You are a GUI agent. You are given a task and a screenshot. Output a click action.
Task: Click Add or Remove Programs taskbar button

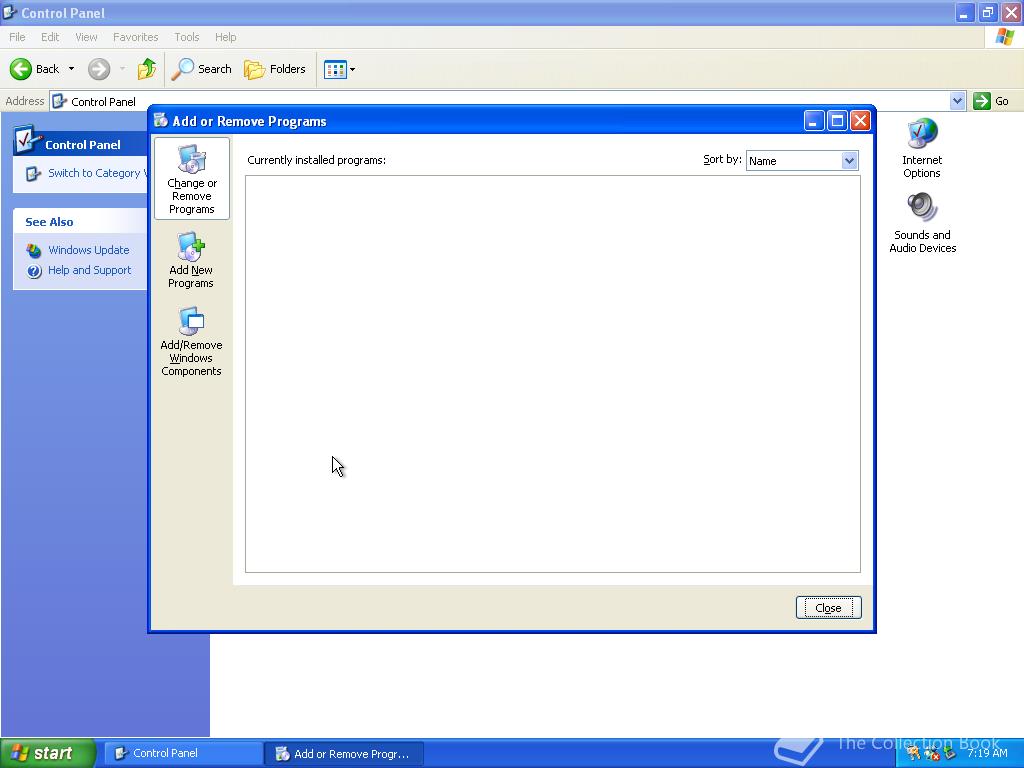pyautogui.click(x=344, y=754)
